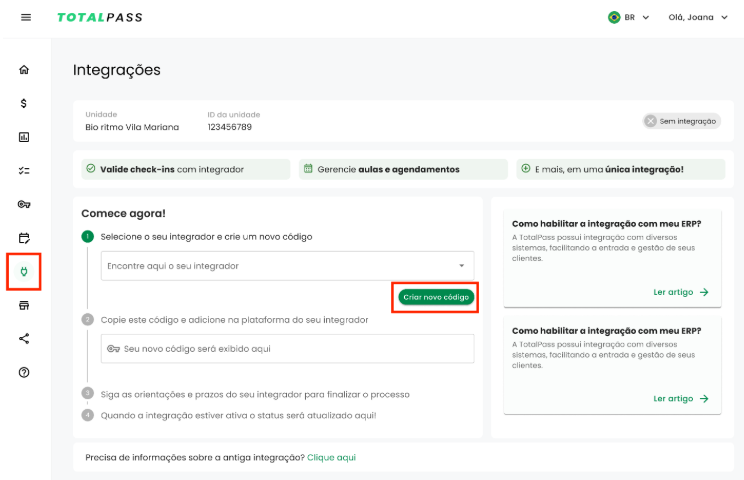Open the store icon in sidebar

click(x=24, y=305)
